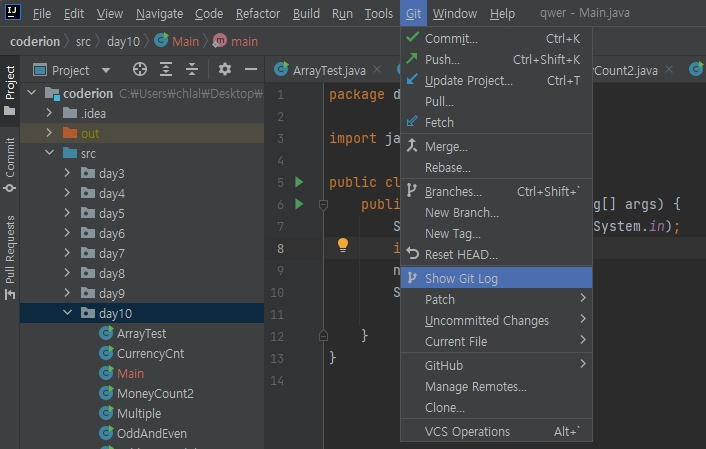Choose Merge... in Git menu
706x449 pixels.
(496, 146)
